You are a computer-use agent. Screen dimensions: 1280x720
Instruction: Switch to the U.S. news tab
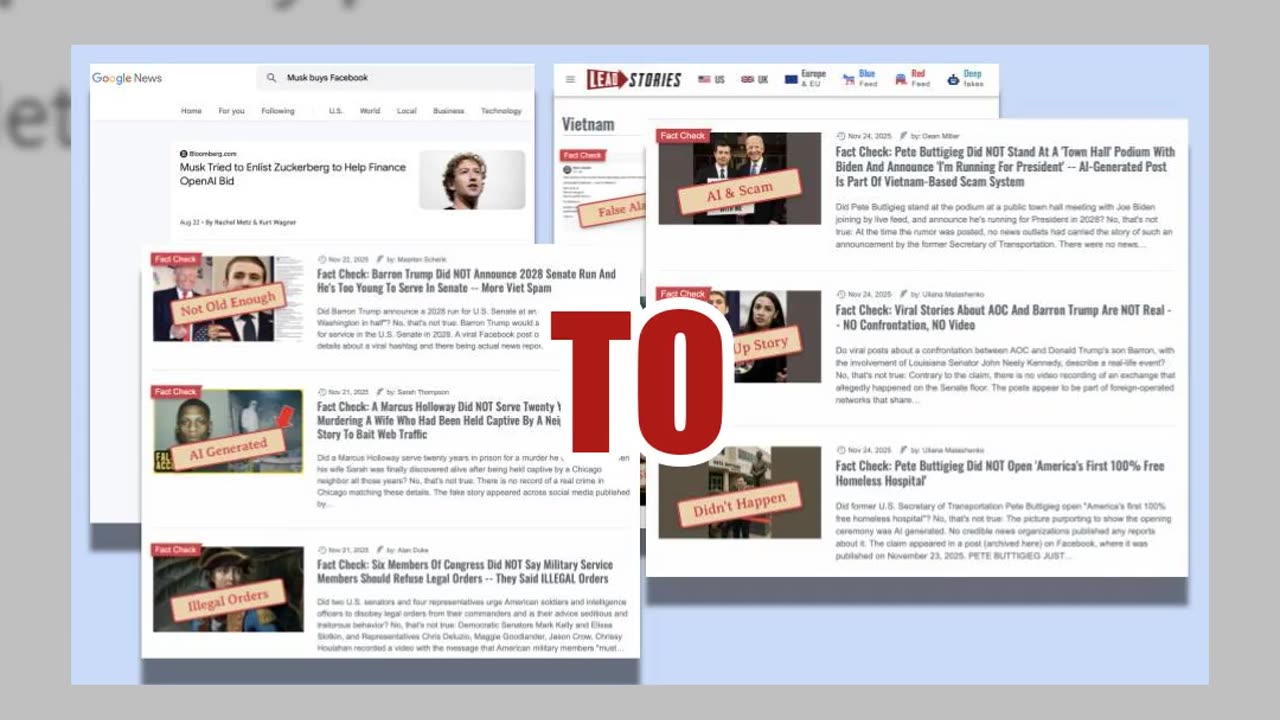coord(336,111)
